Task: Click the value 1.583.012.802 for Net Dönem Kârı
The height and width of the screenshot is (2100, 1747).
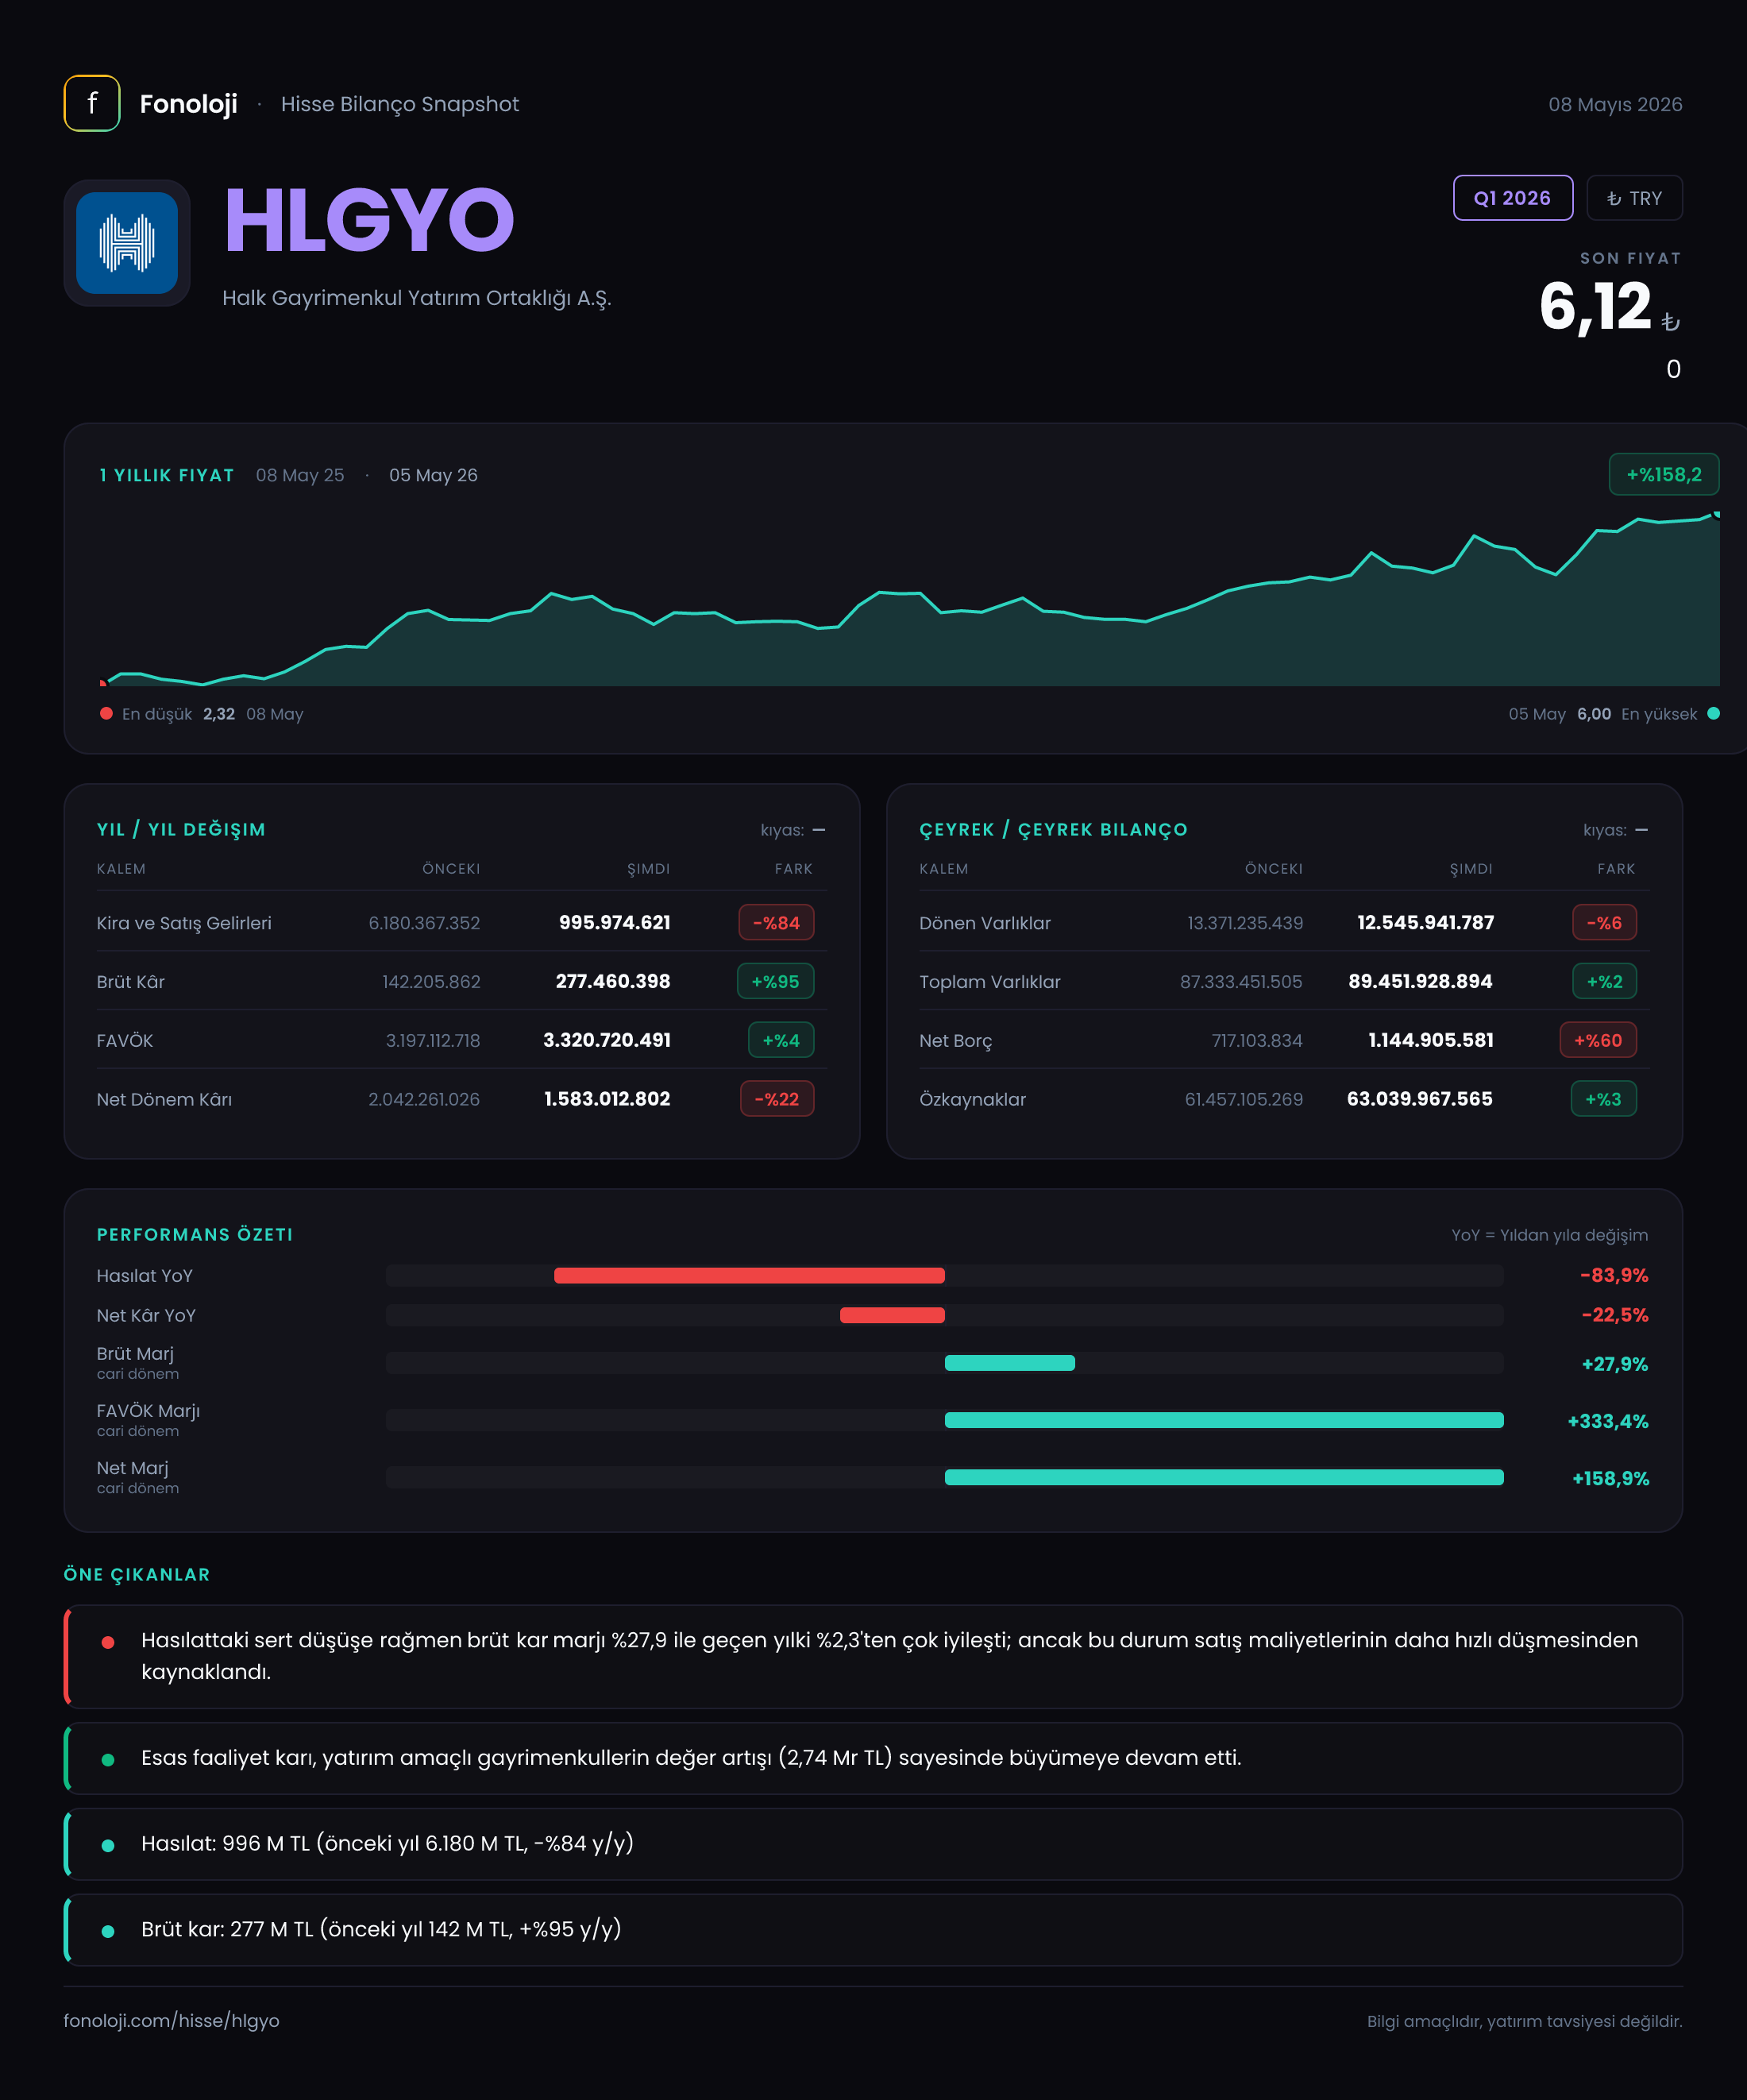Action: click(x=607, y=1099)
